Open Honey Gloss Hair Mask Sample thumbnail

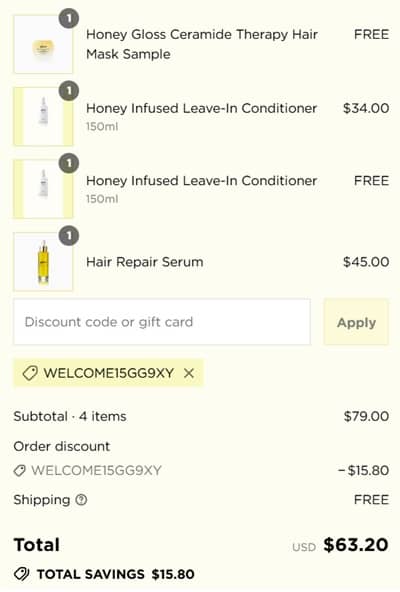coord(43,44)
